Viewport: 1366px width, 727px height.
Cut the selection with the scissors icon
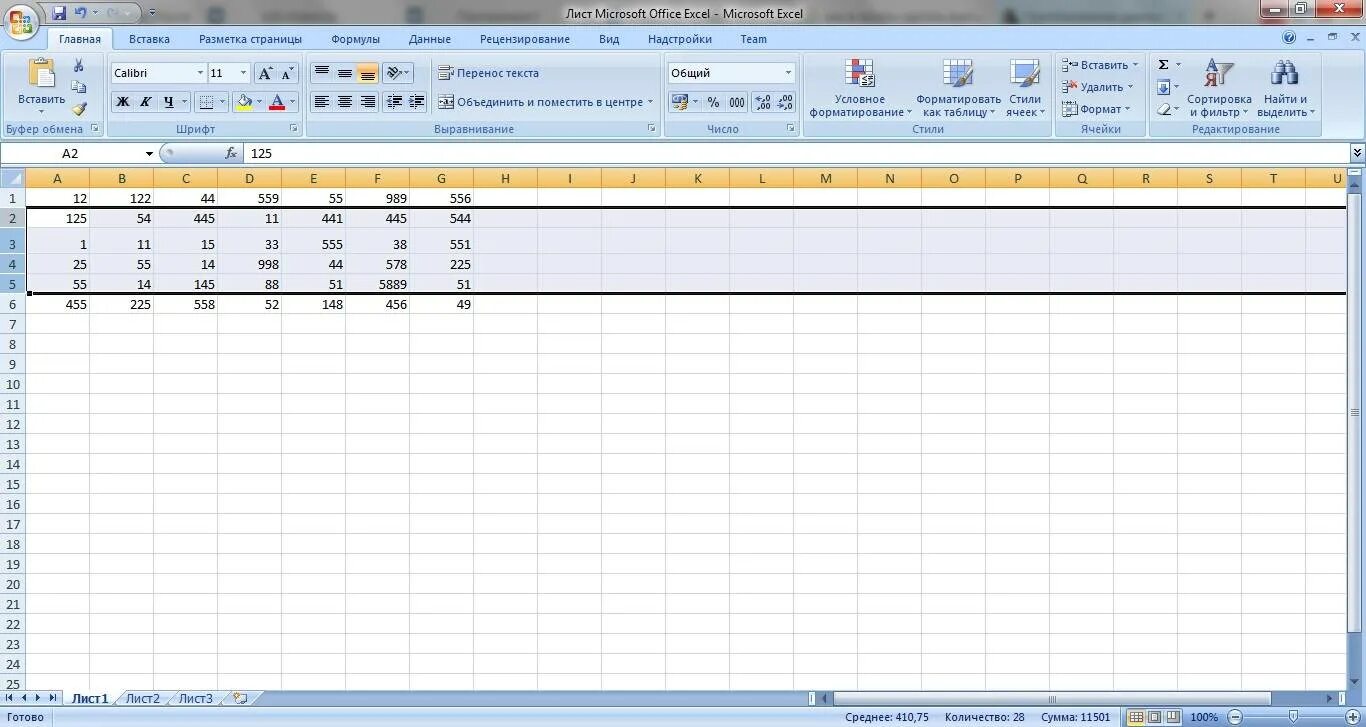tap(79, 66)
